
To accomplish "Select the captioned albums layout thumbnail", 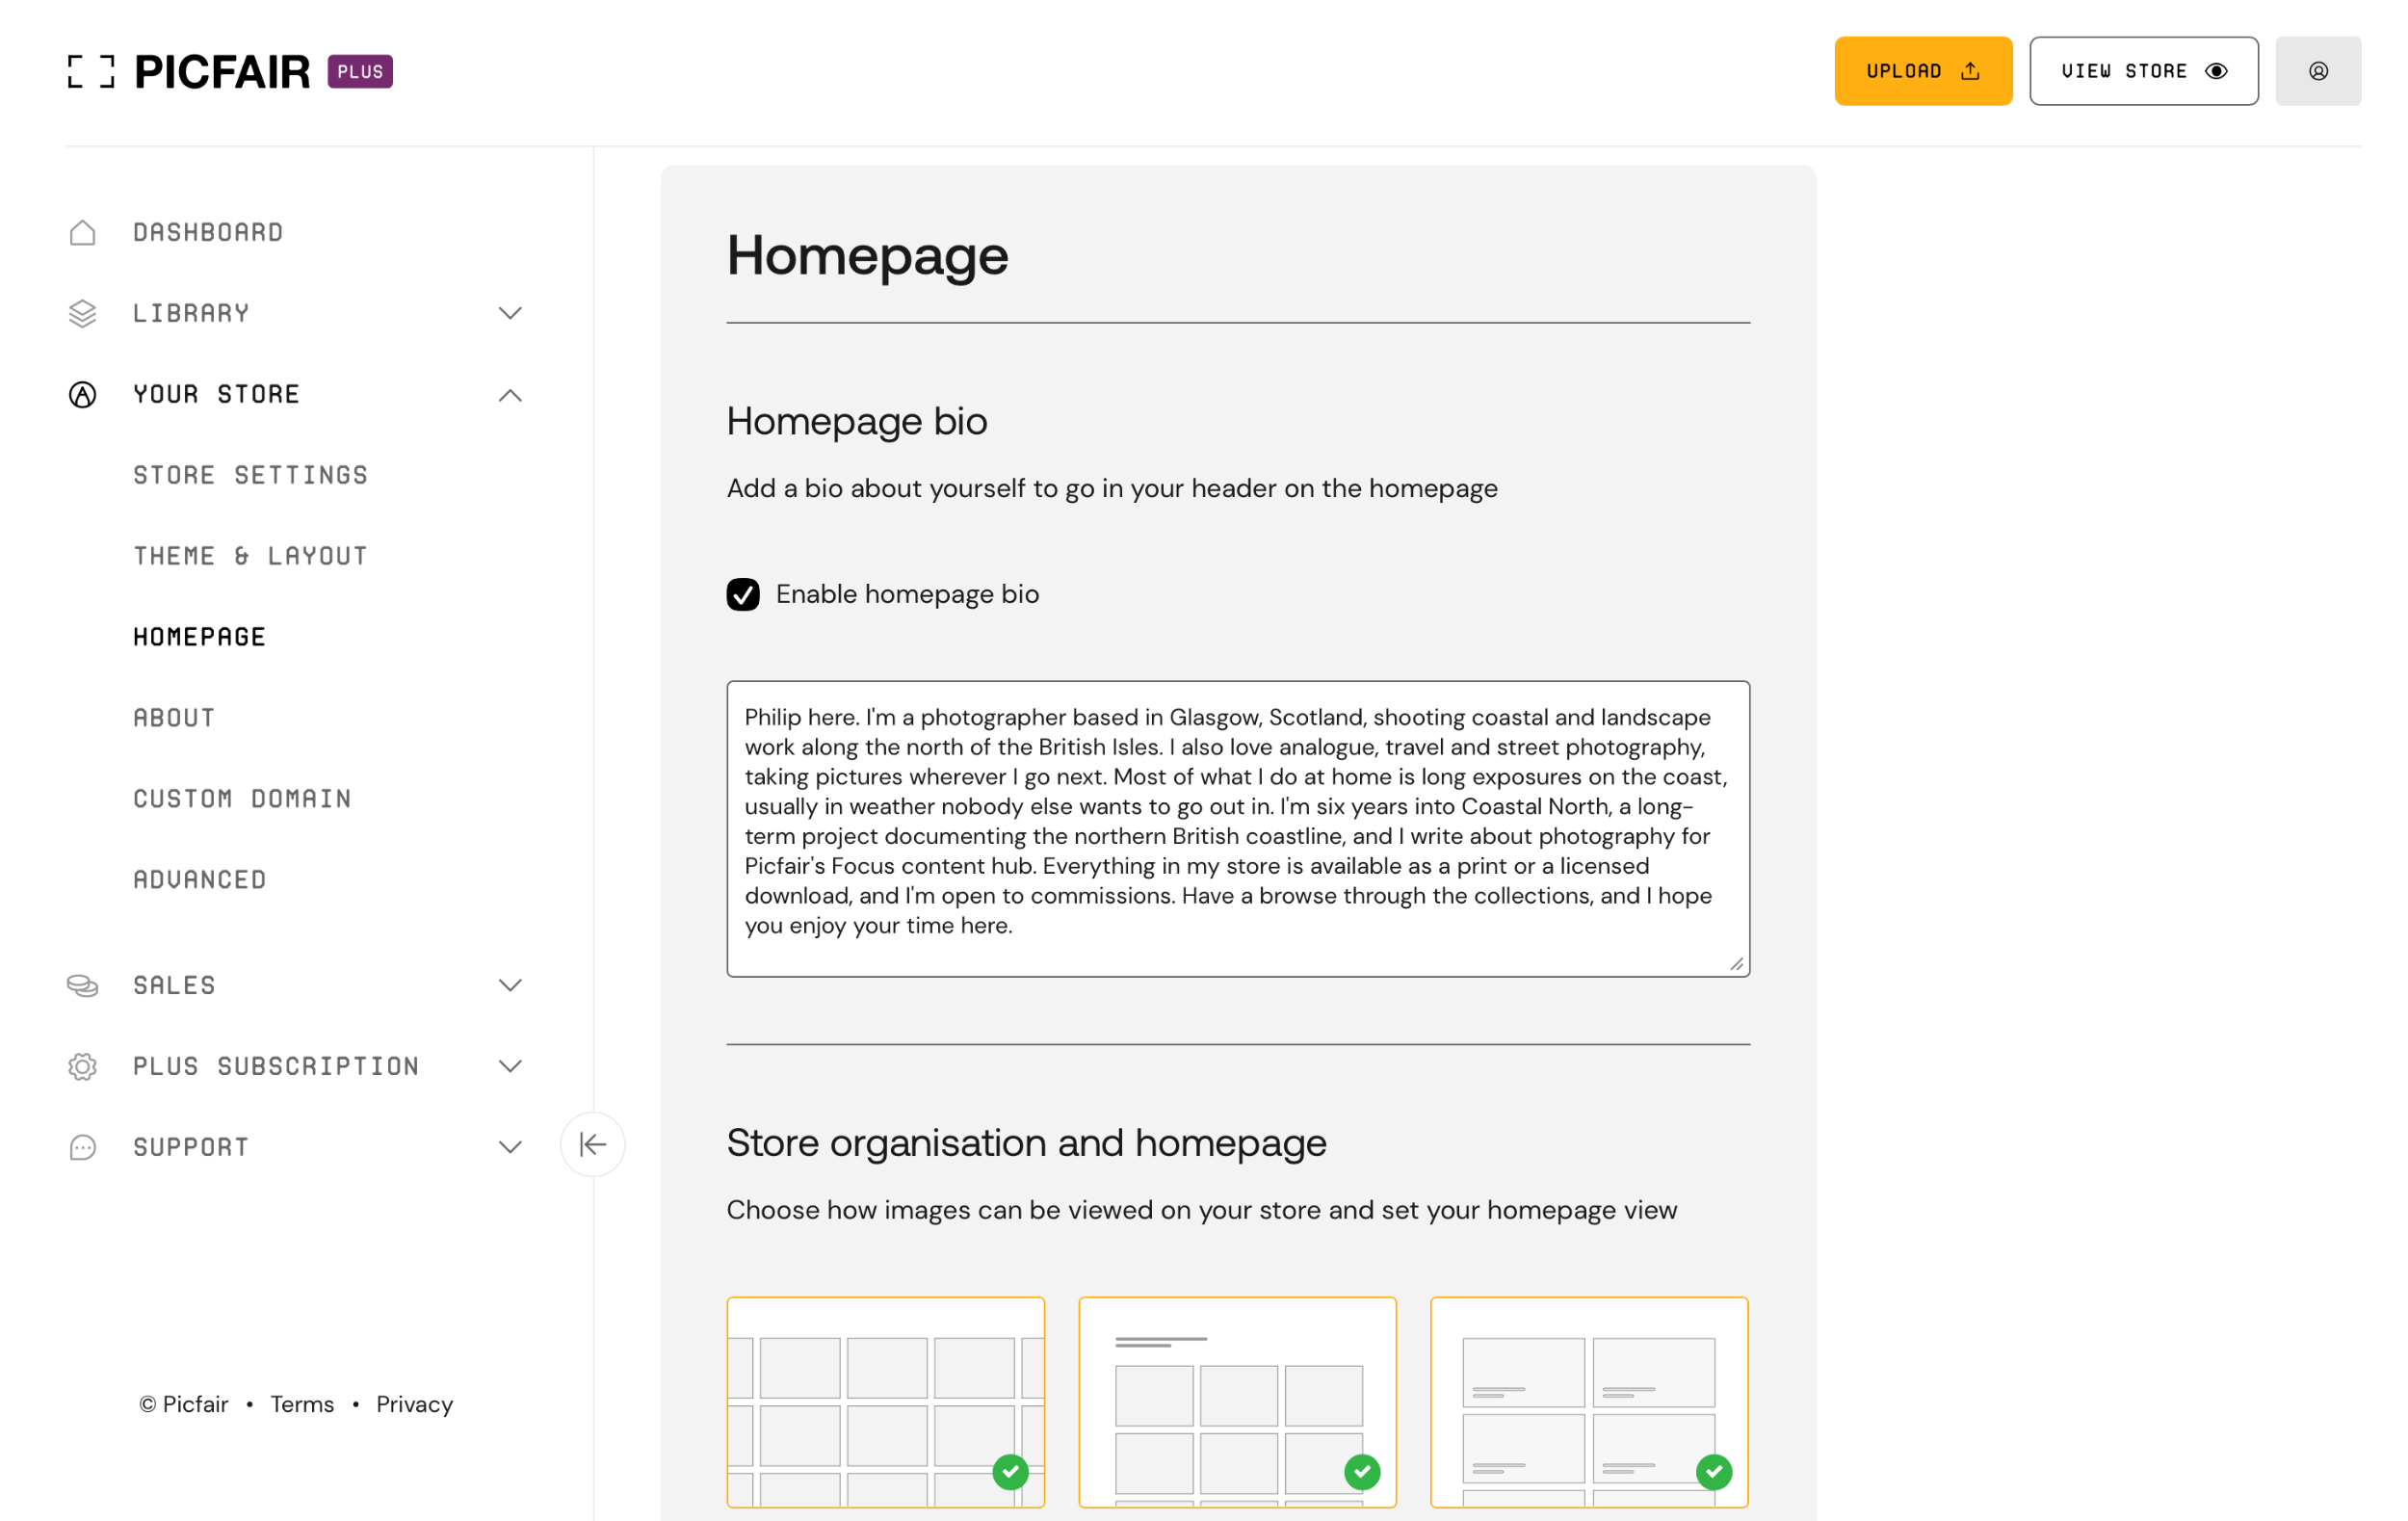I will 1590,1402.
